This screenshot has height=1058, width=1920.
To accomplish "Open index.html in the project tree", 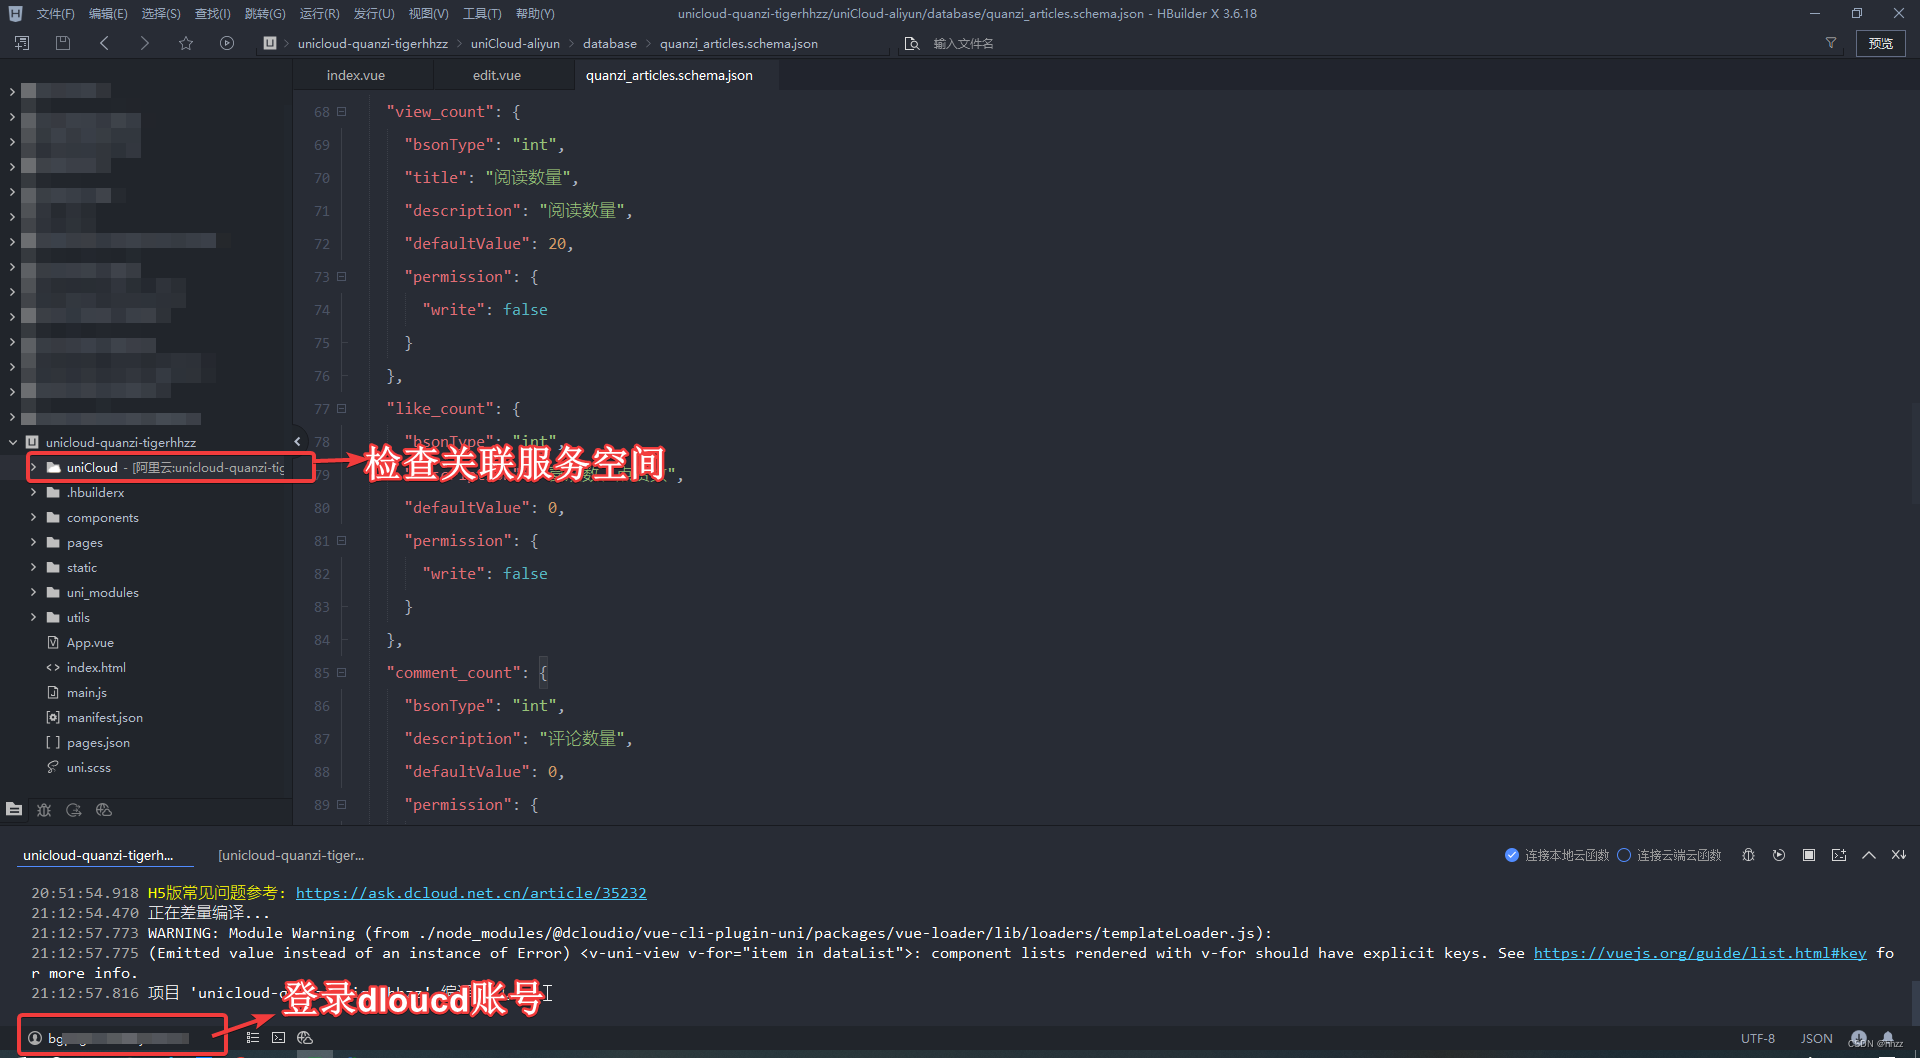I will (x=96, y=667).
